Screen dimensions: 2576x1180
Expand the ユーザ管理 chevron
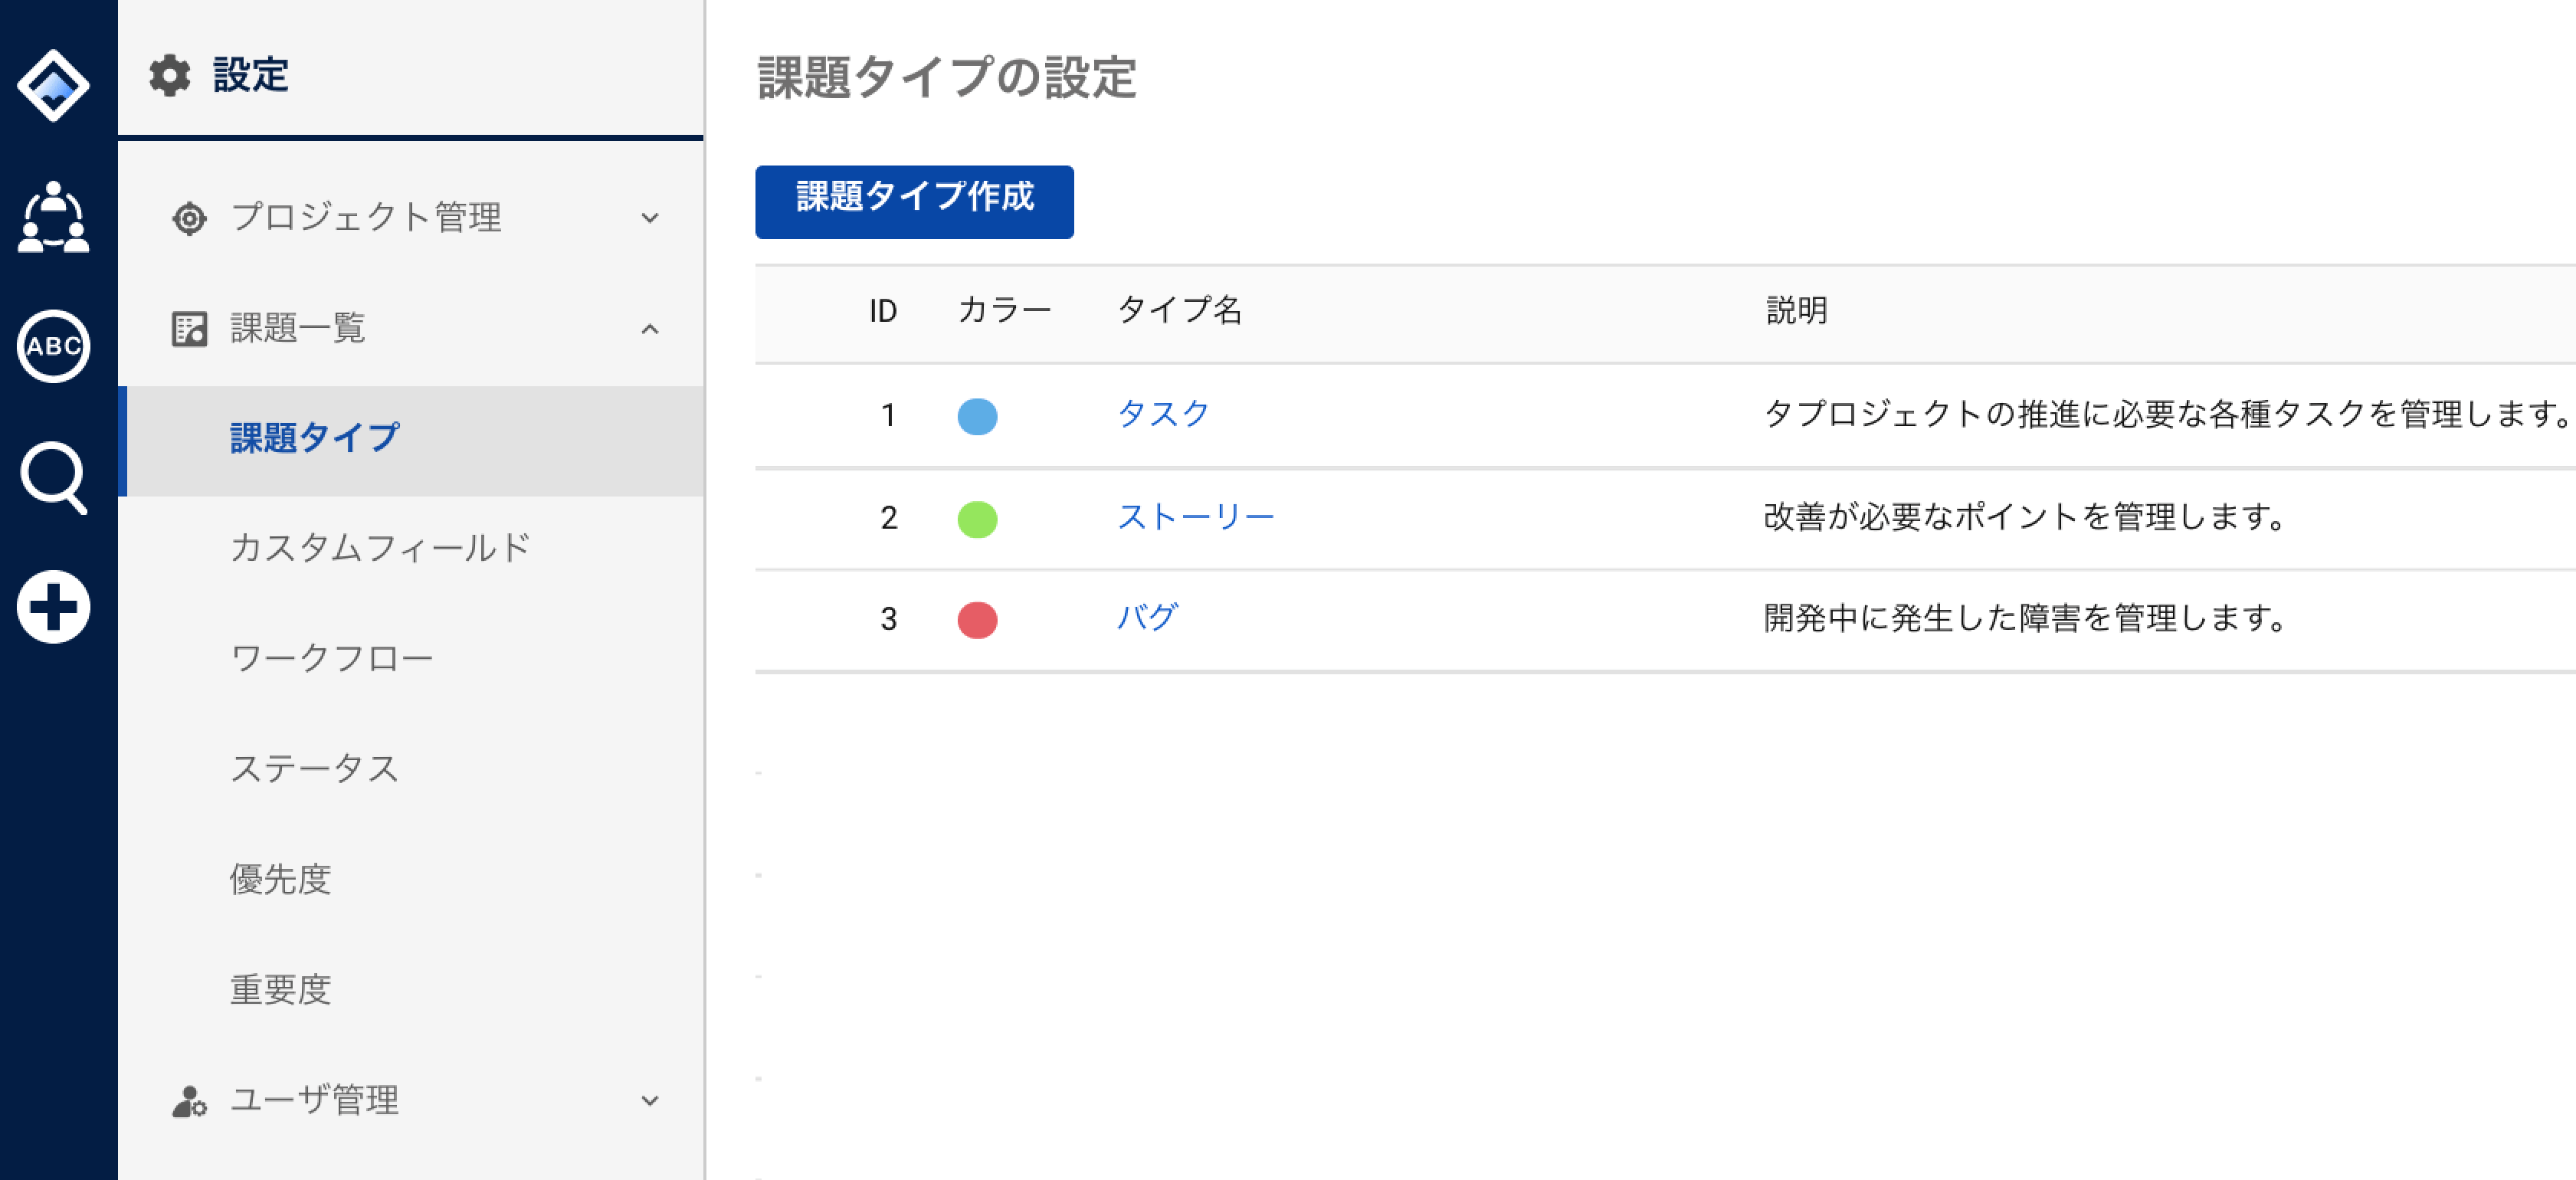pyautogui.click(x=650, y=1101)
